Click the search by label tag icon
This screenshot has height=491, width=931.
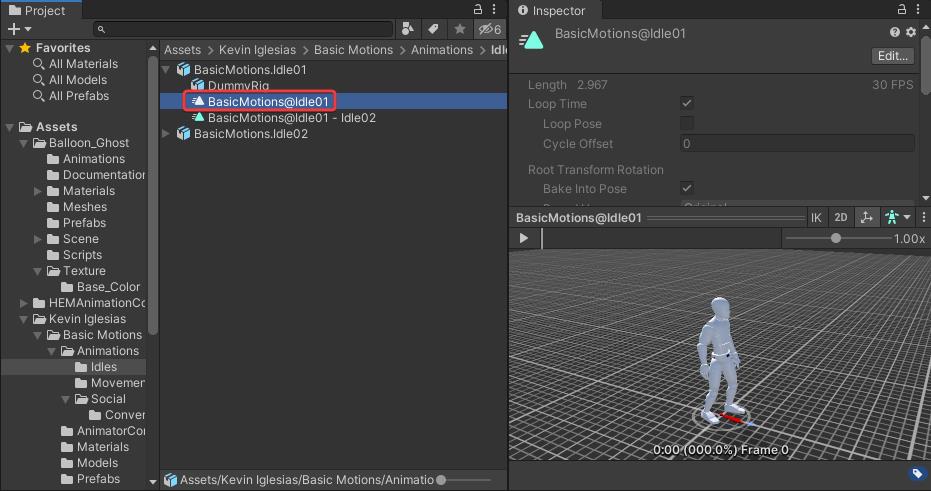click(x=434, y=29)
